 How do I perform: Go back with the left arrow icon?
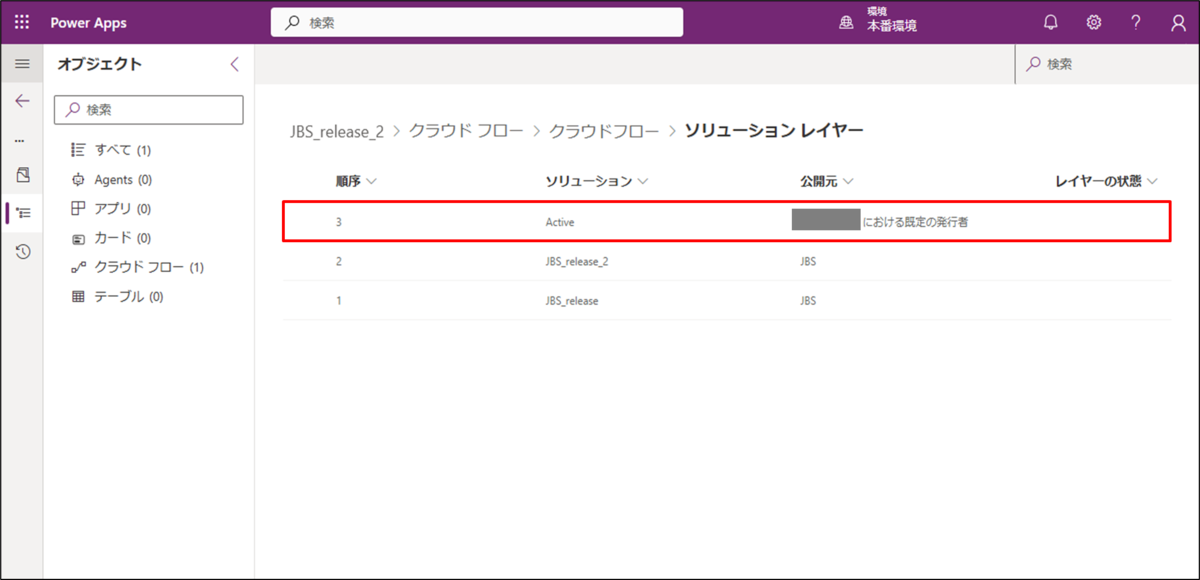point(22,101)
